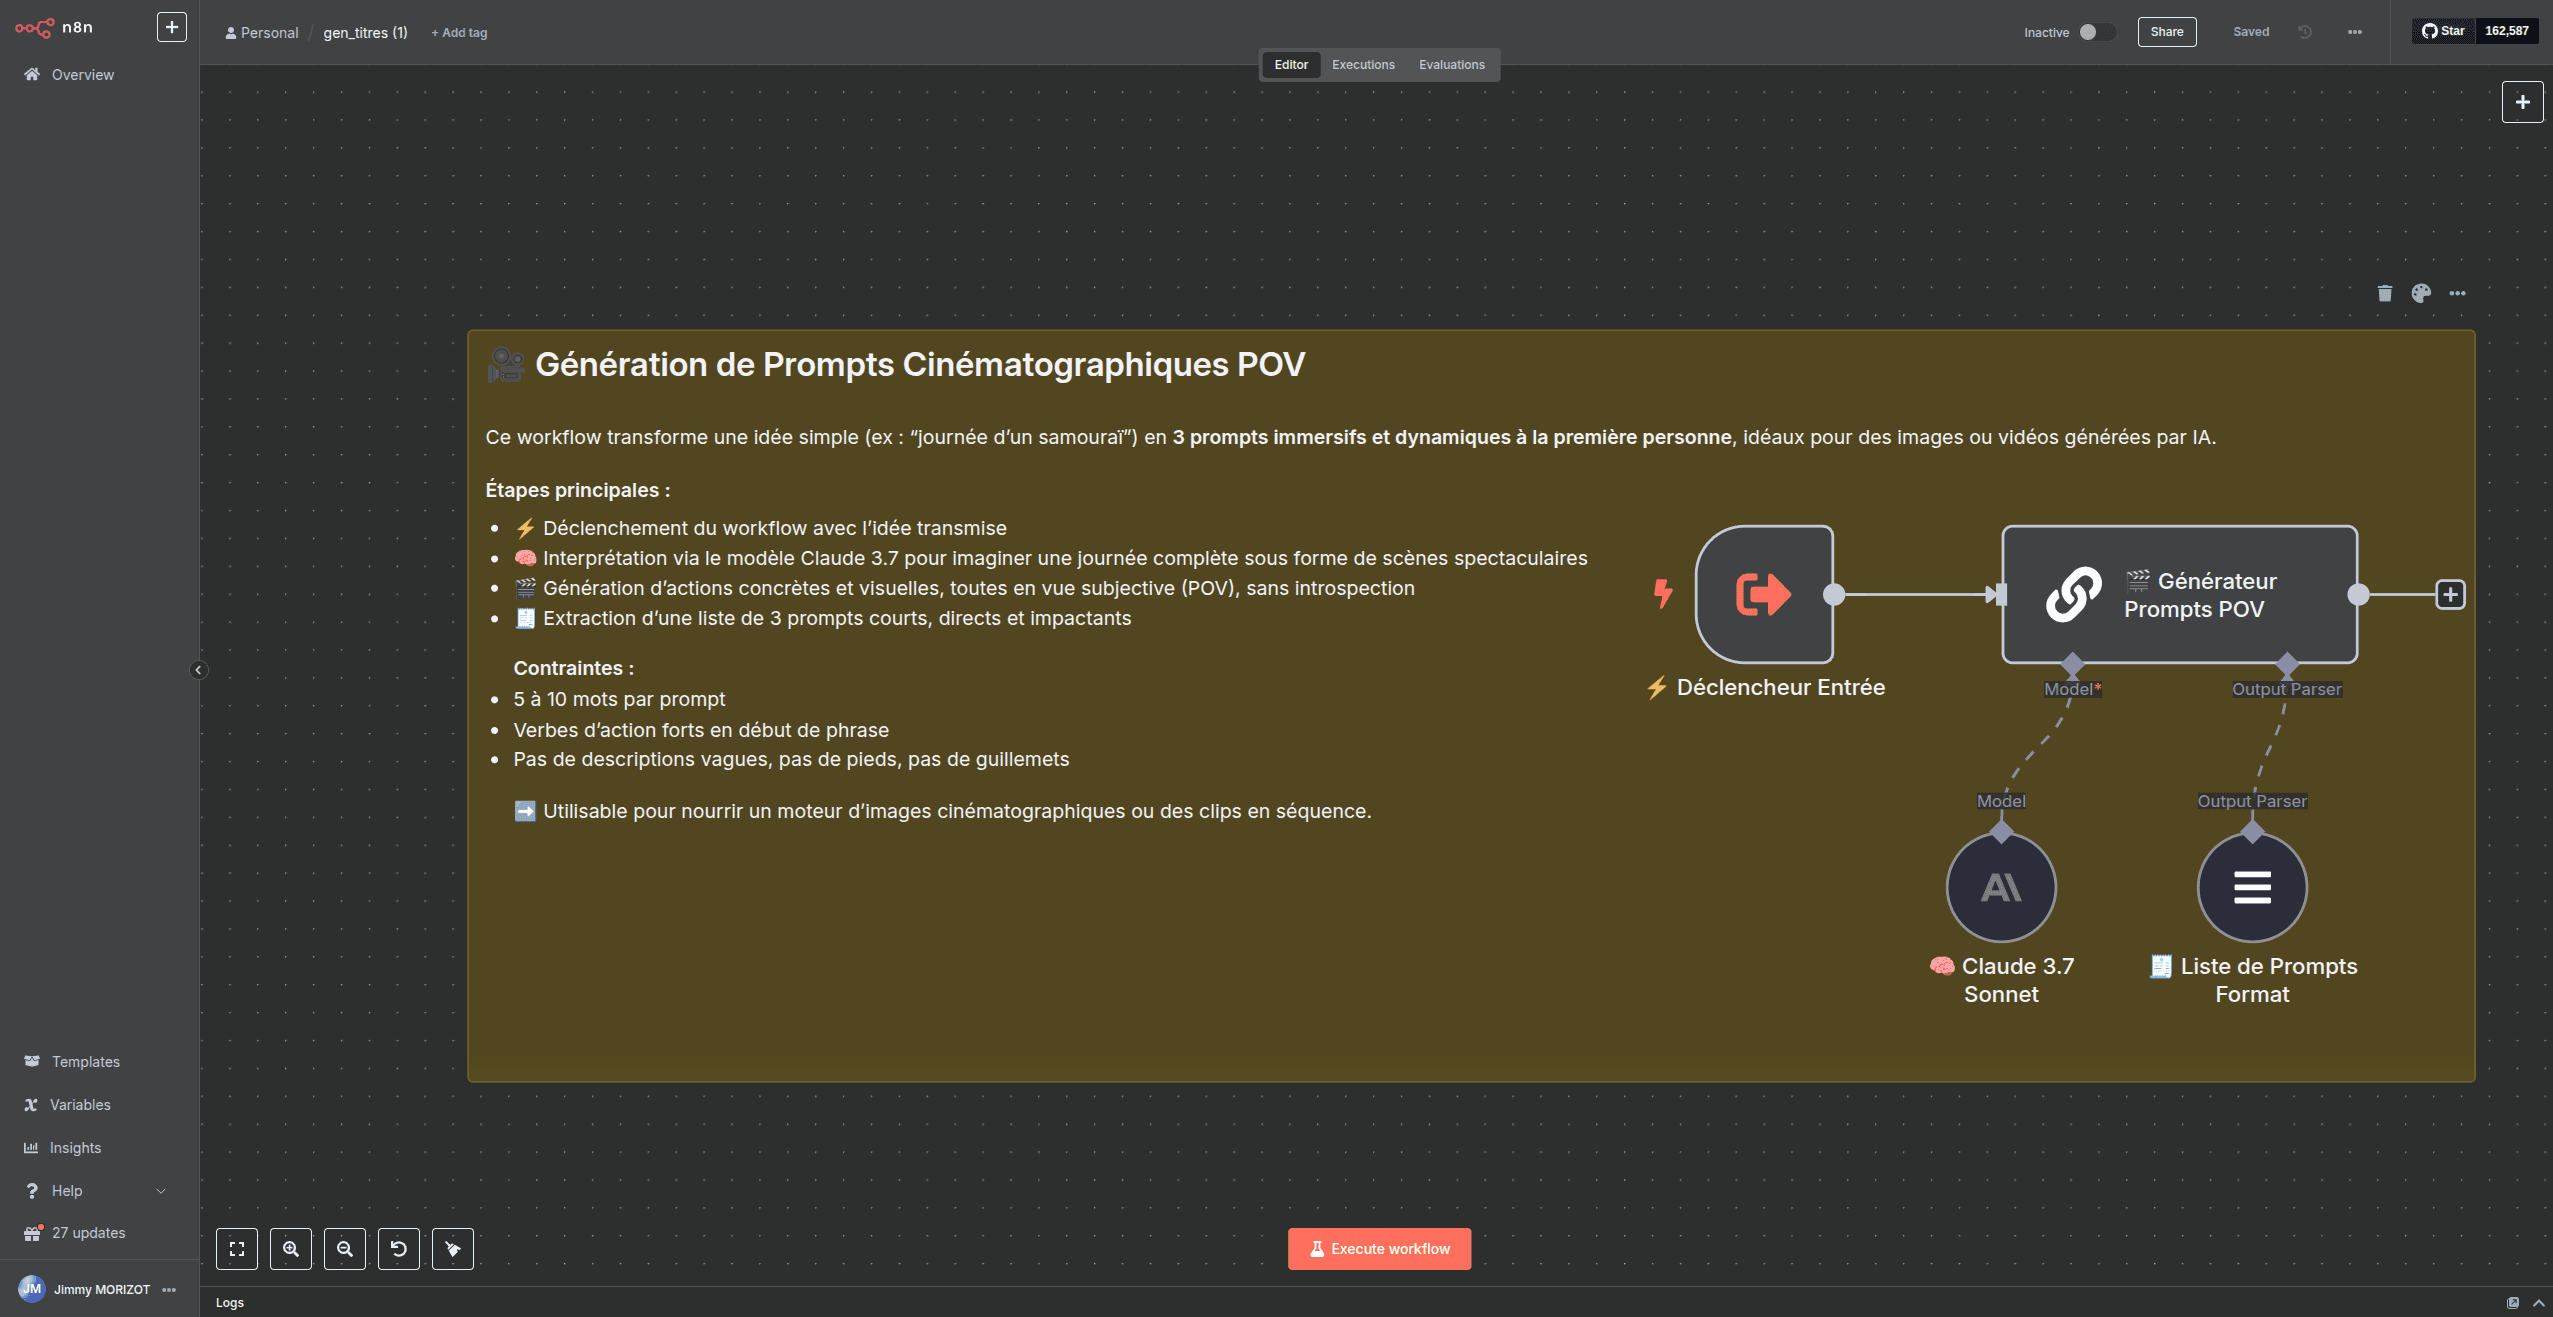2553x1317 pixels.
Task: Reset the canvas zoom level
Action: [x=399, y=1248]
